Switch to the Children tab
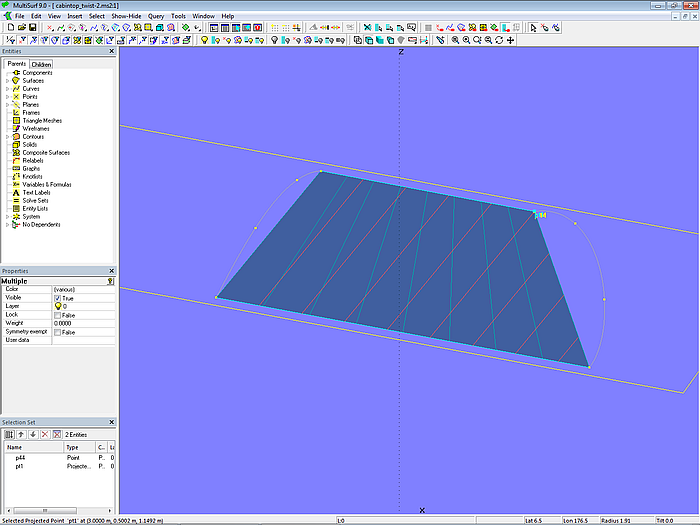The image size is (700, 525). [x=41, y=64]
